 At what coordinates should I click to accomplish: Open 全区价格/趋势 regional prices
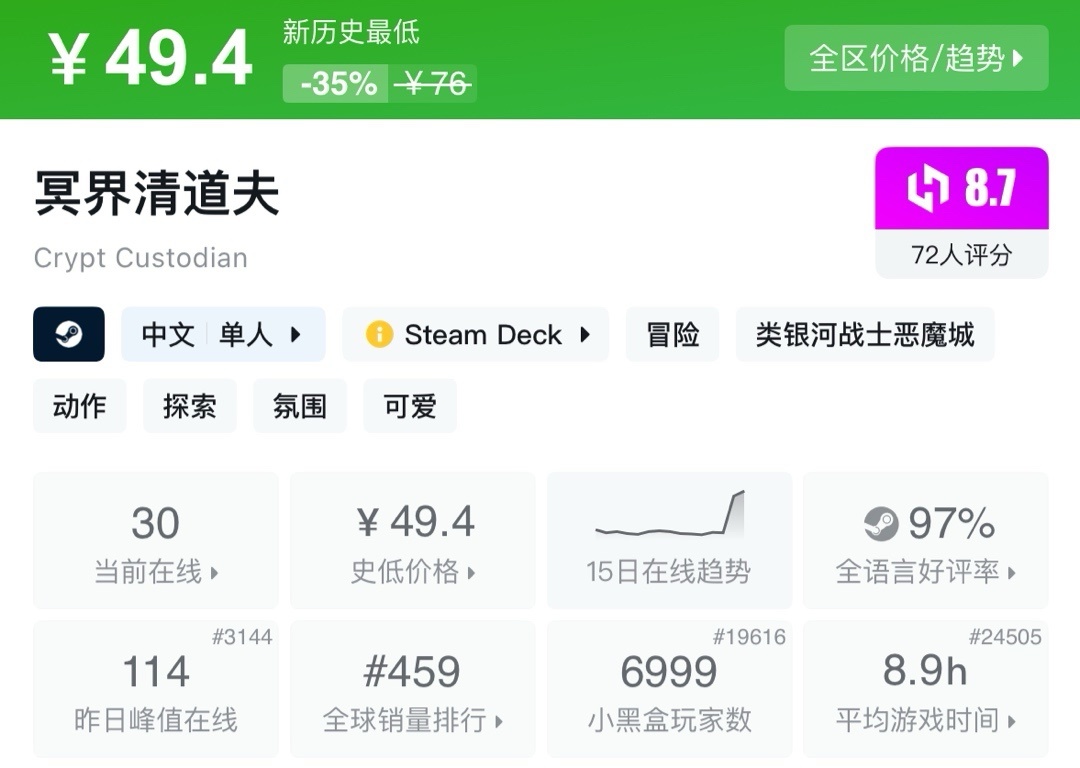916,58
